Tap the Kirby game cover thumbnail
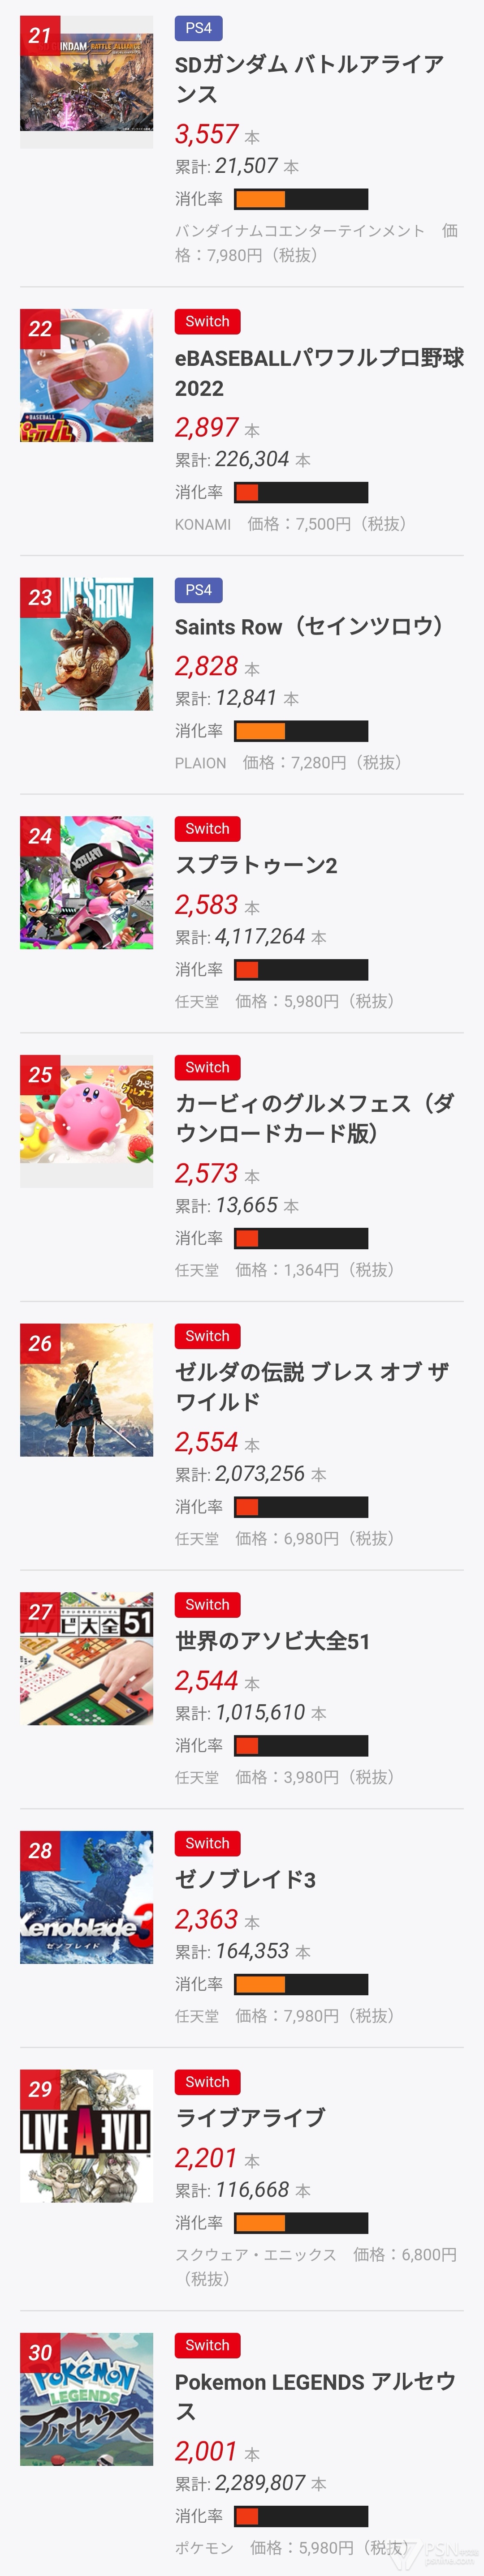Viewport: 484px width, 2576px height. pyautogui.click(x=87, y=1122)
